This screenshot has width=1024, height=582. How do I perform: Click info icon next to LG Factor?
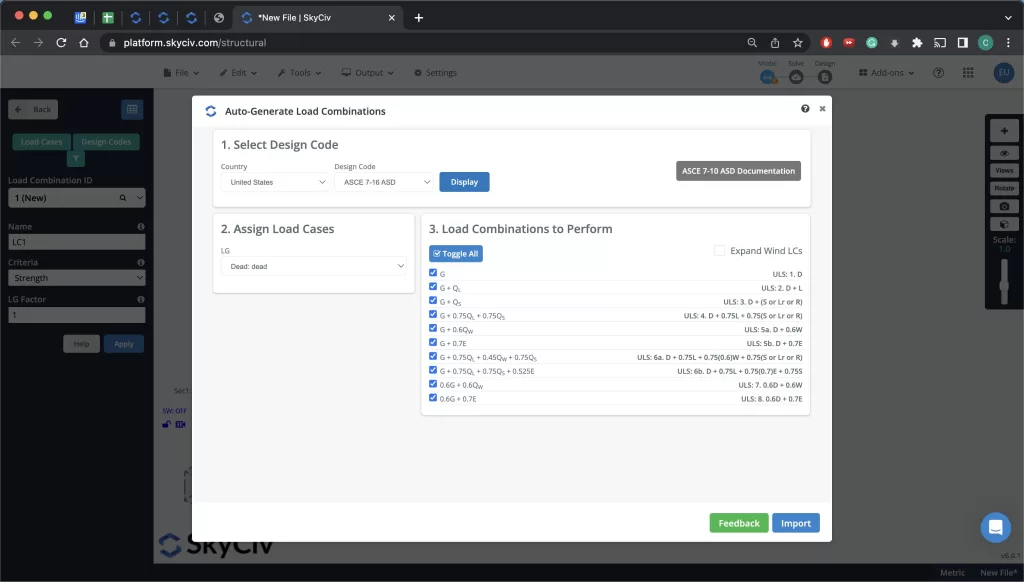pos(140,300)
